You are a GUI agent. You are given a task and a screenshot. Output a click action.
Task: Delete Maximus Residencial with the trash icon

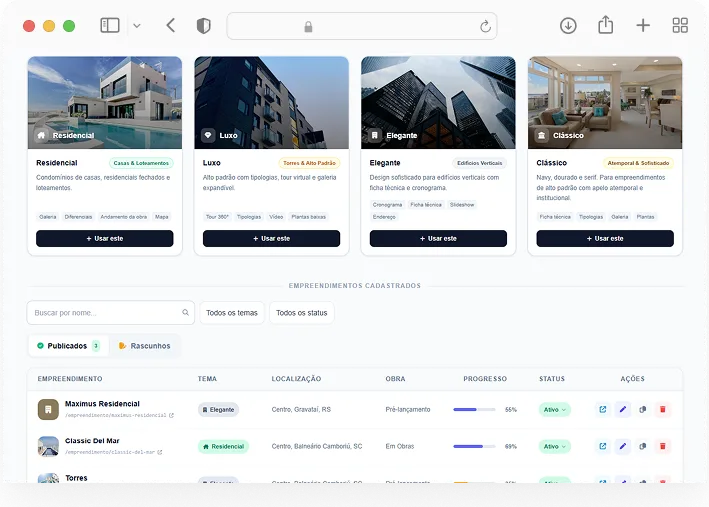click(663, 409)
